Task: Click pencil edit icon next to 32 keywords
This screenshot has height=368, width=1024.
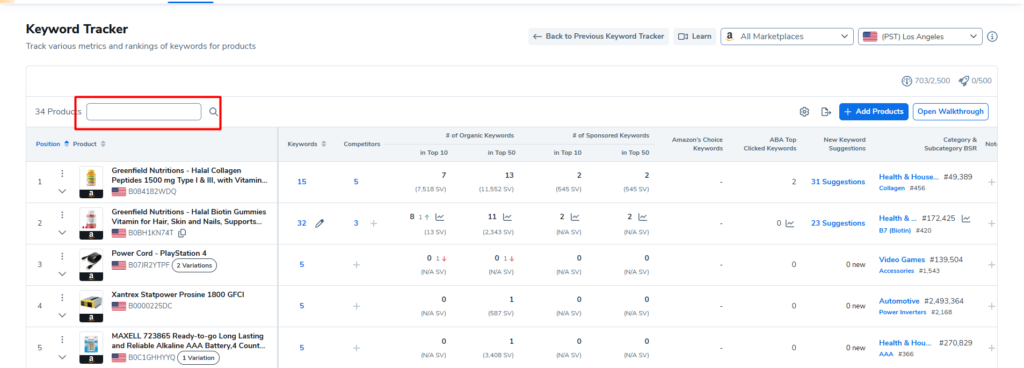Action: pos(319,223)
